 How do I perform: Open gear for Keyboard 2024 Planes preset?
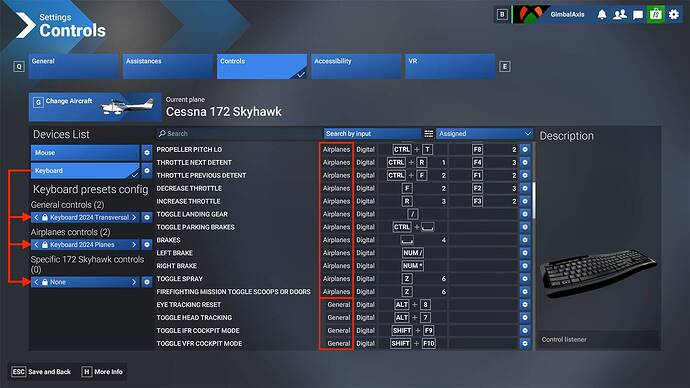(147, 245)
